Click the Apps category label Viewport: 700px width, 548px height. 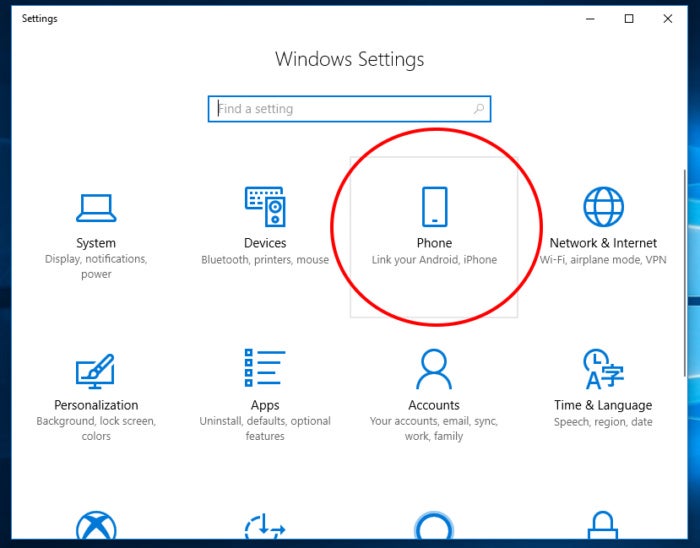(265, 406)
